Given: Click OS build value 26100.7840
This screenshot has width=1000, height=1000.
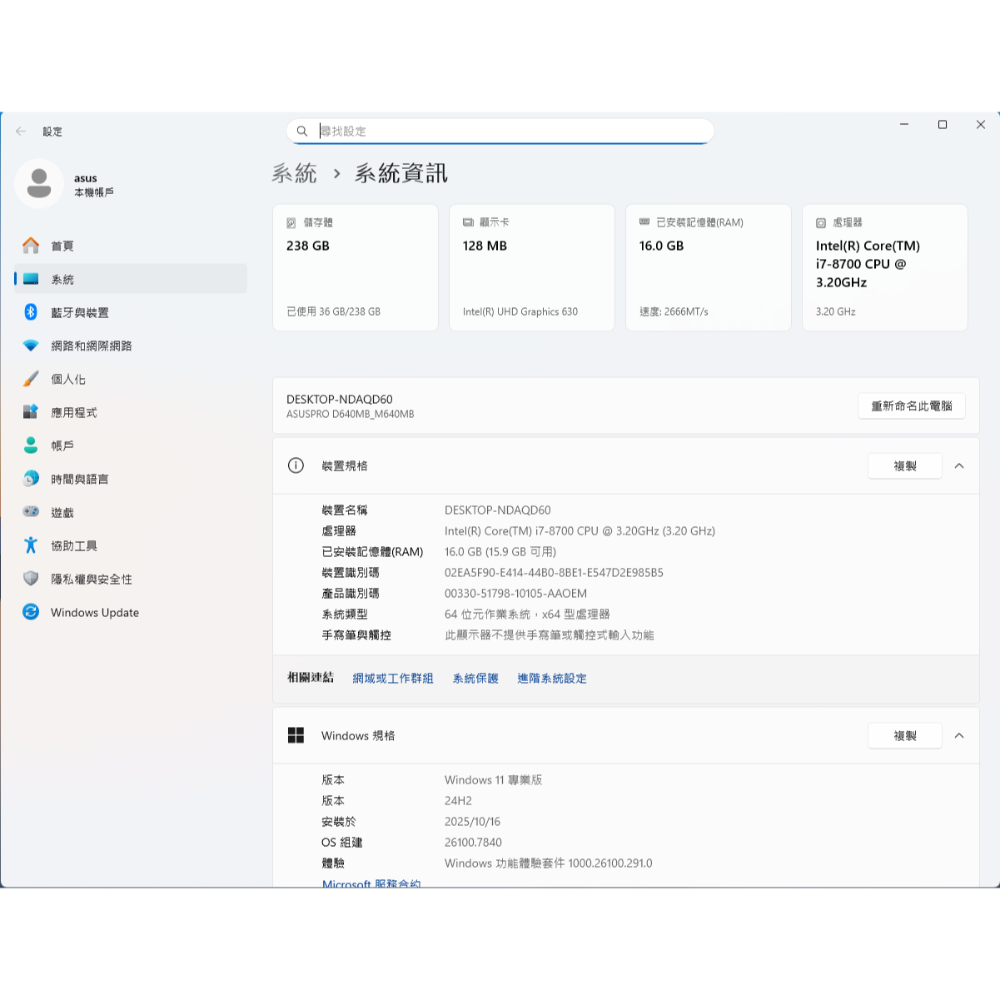Looking at the screenshot, I should [x=473, y=842].
